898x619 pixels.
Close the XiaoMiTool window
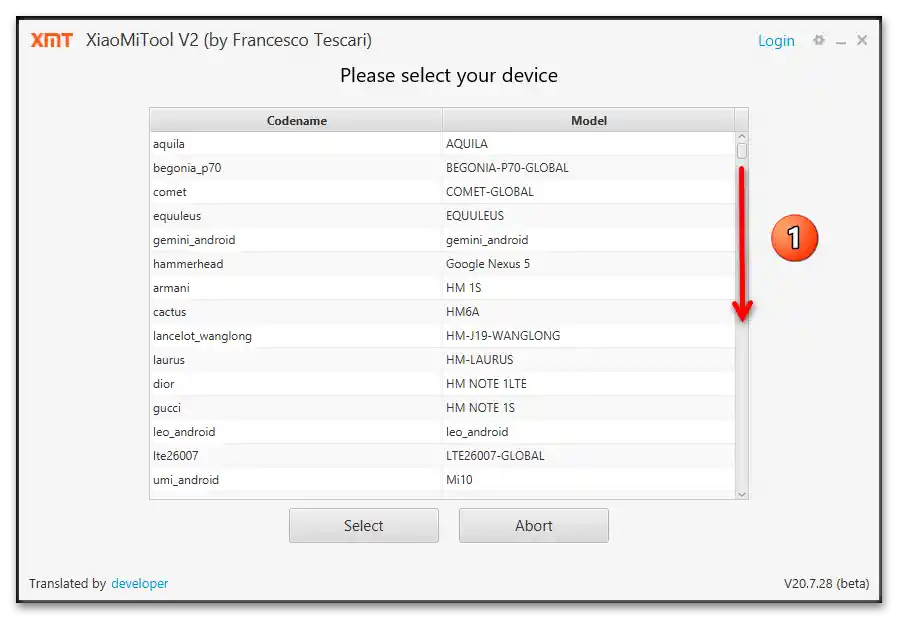(862, 41)
